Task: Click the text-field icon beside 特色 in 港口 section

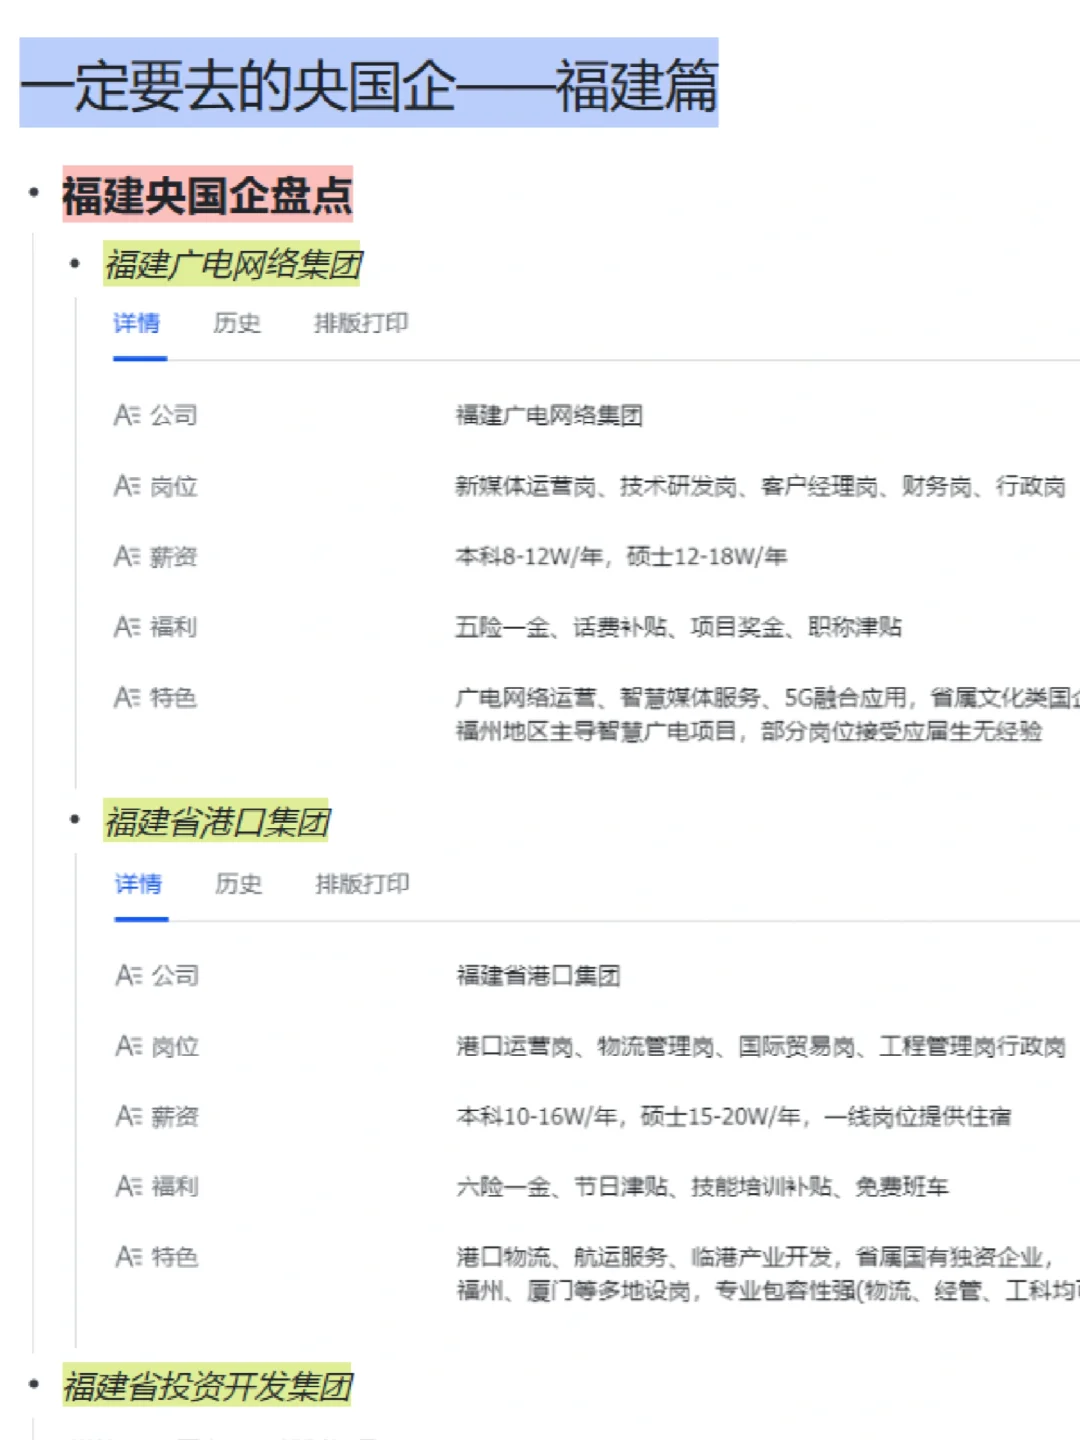Action: (128, 1256)
